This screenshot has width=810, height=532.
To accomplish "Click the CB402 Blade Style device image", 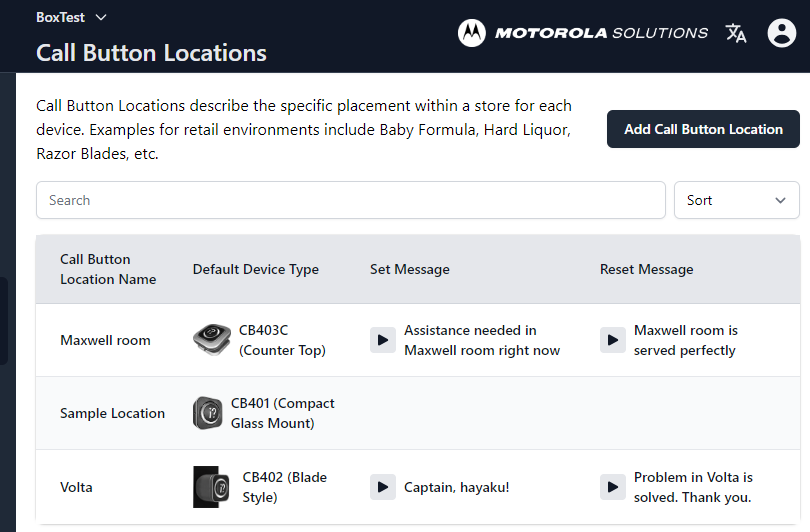I will point(211,487).
